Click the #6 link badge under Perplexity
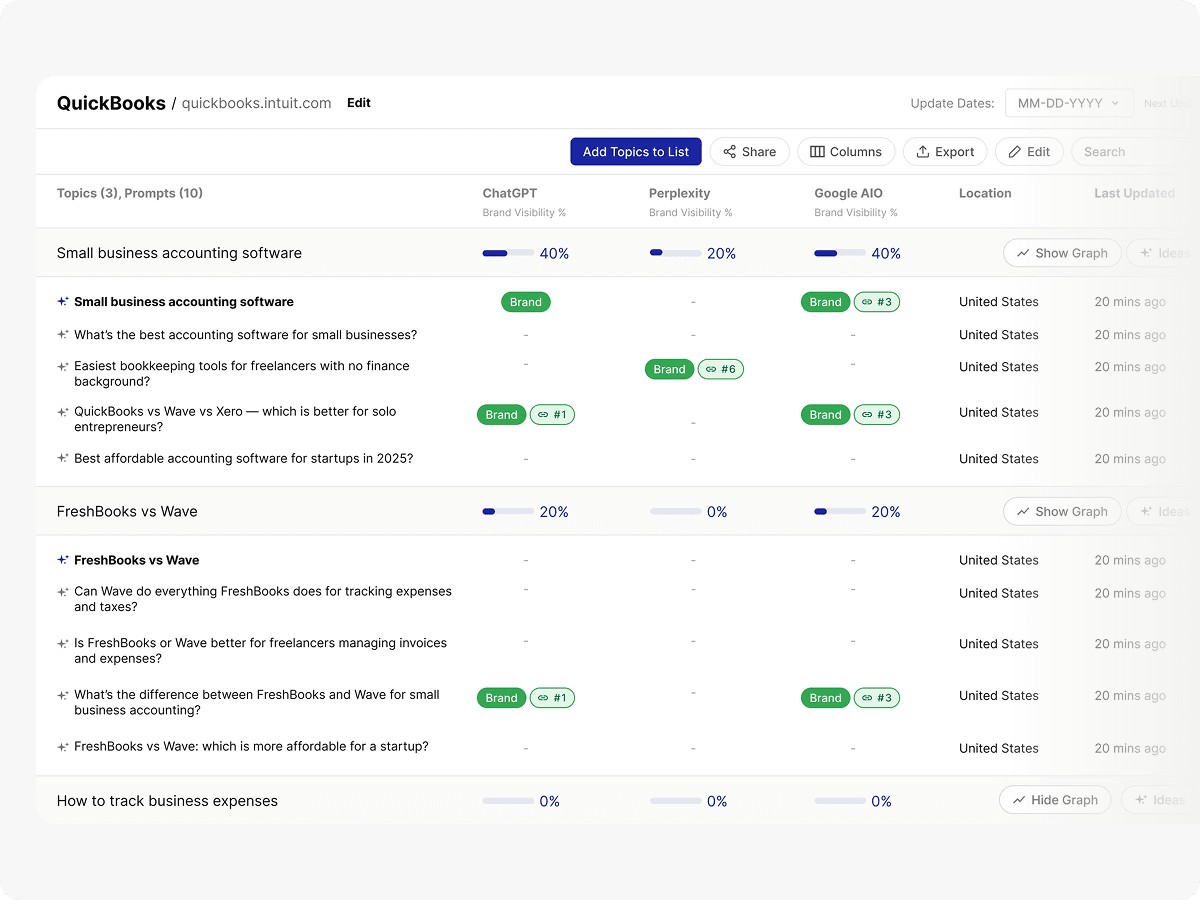 click(720, 369)
